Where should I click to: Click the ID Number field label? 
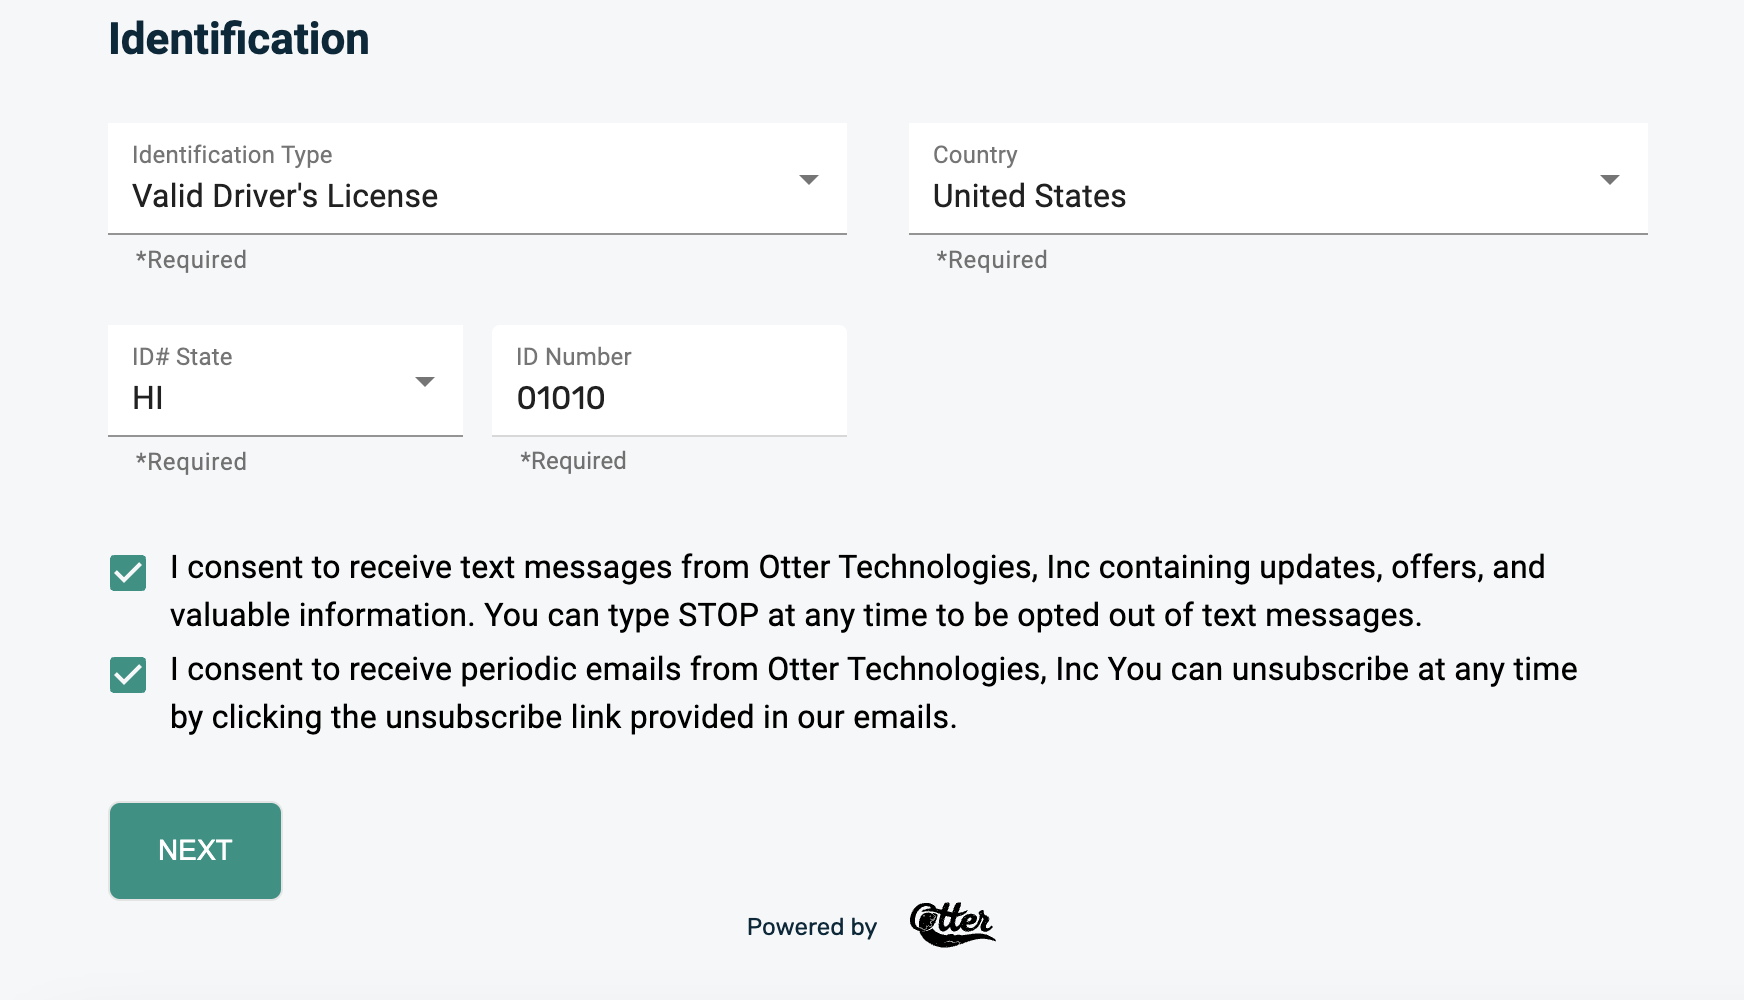click(573, 357)
